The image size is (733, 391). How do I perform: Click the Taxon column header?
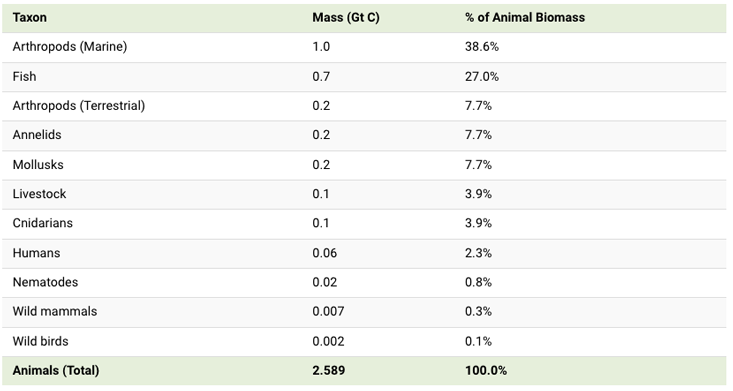(x=29, y=18)
